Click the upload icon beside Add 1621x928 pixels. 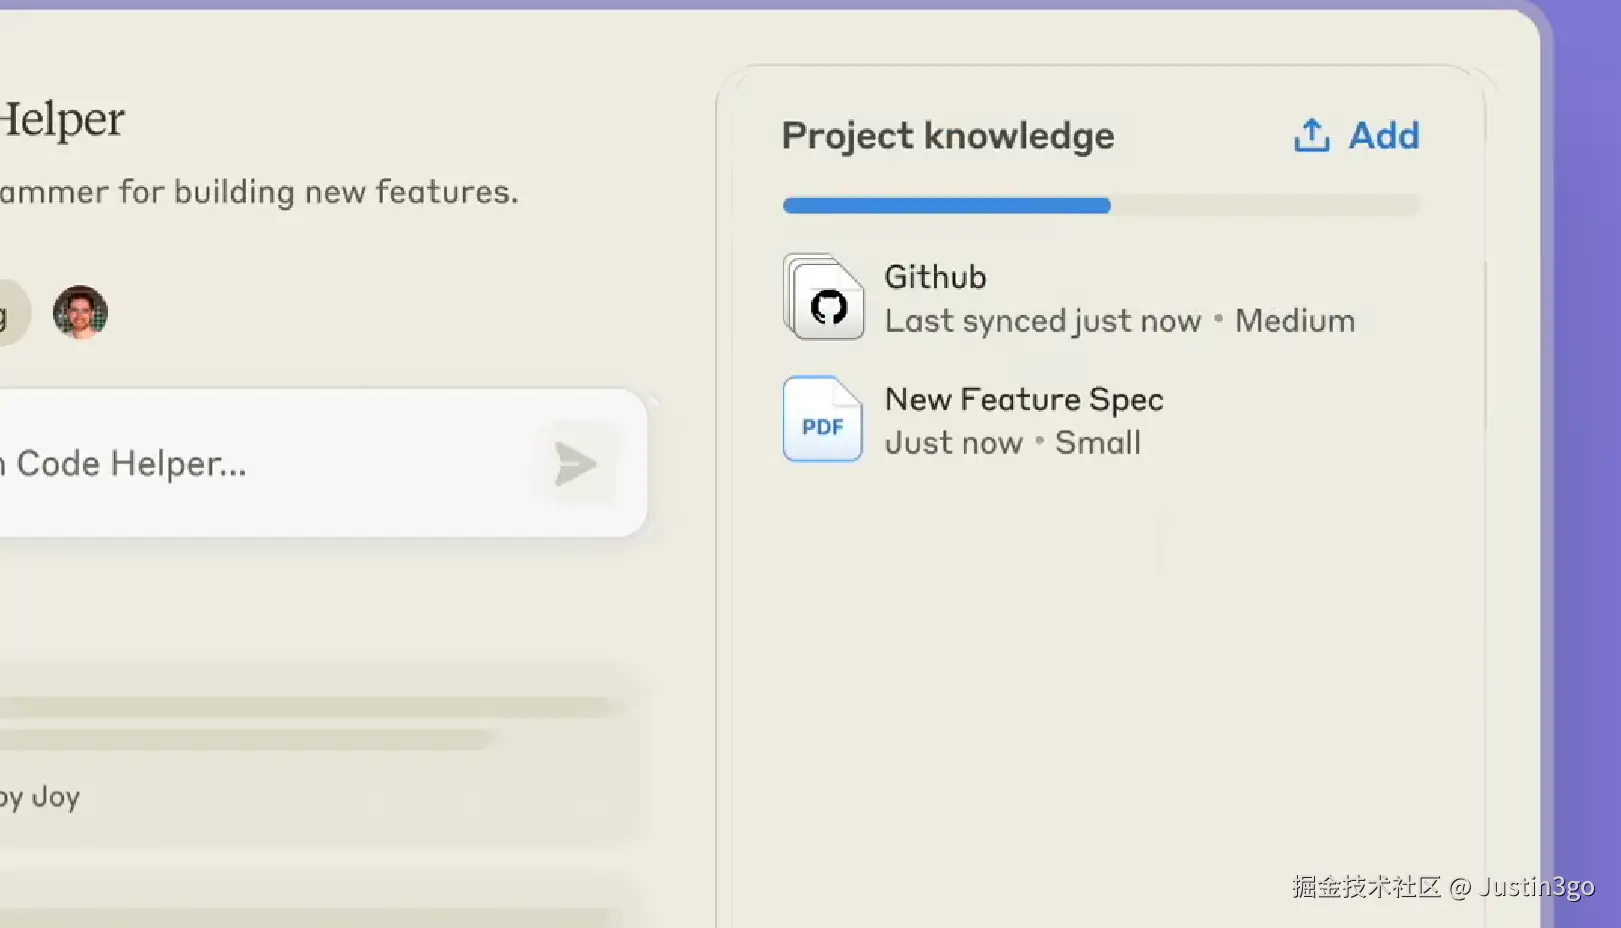[x=1311, y=136]
